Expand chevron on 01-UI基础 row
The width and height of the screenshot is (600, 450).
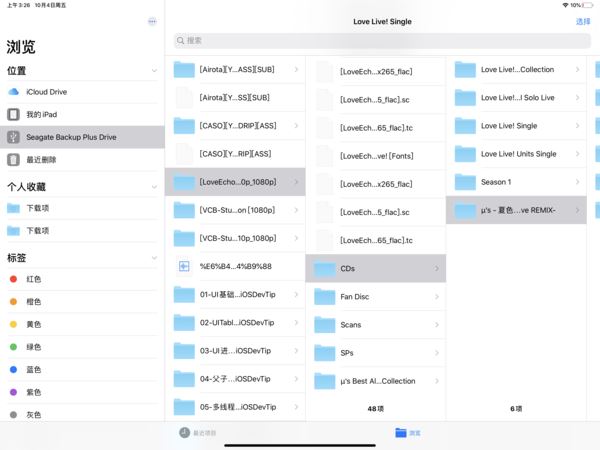296,294
